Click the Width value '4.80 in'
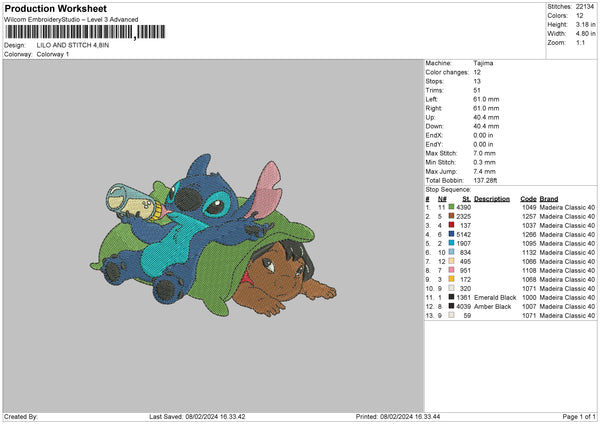Image resolution: width=600 pixels, height=424 pixels. coord(585,34)
